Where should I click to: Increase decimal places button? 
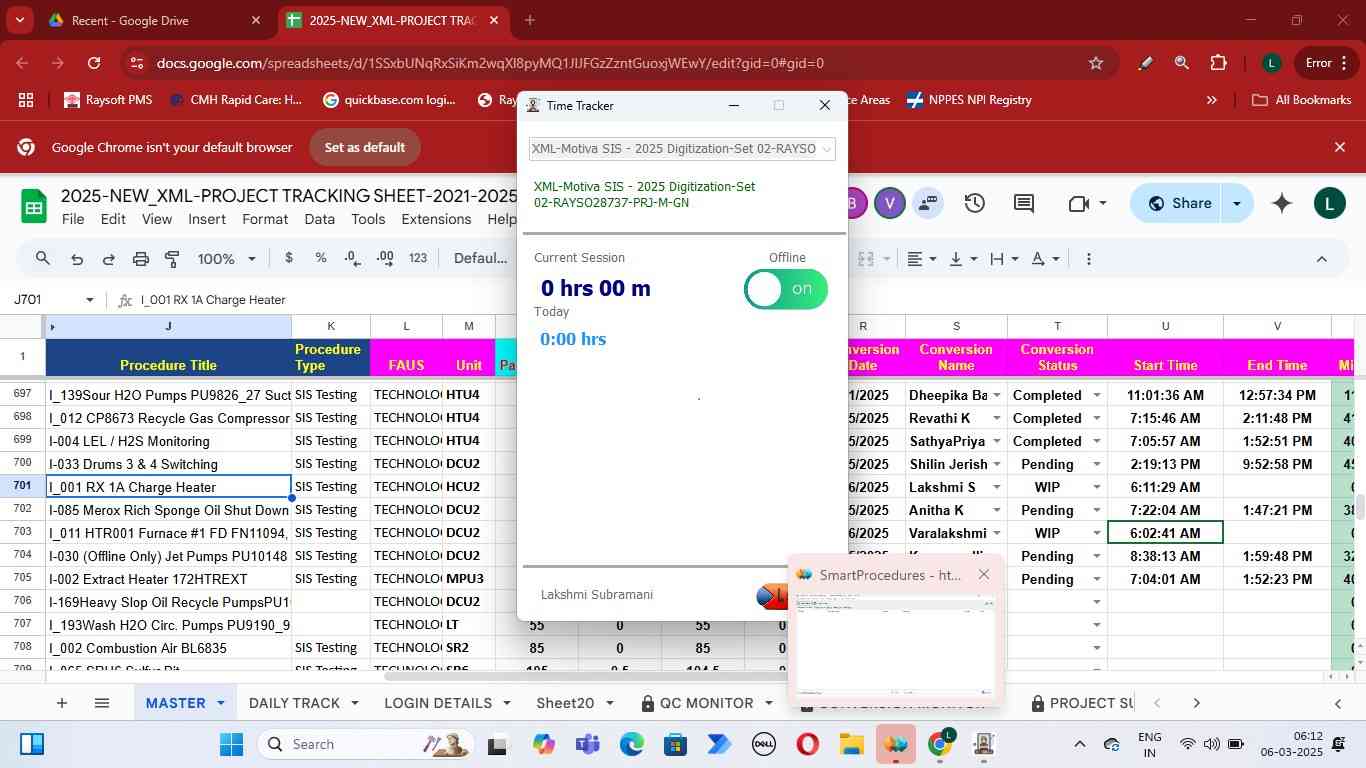click(385, 258)
